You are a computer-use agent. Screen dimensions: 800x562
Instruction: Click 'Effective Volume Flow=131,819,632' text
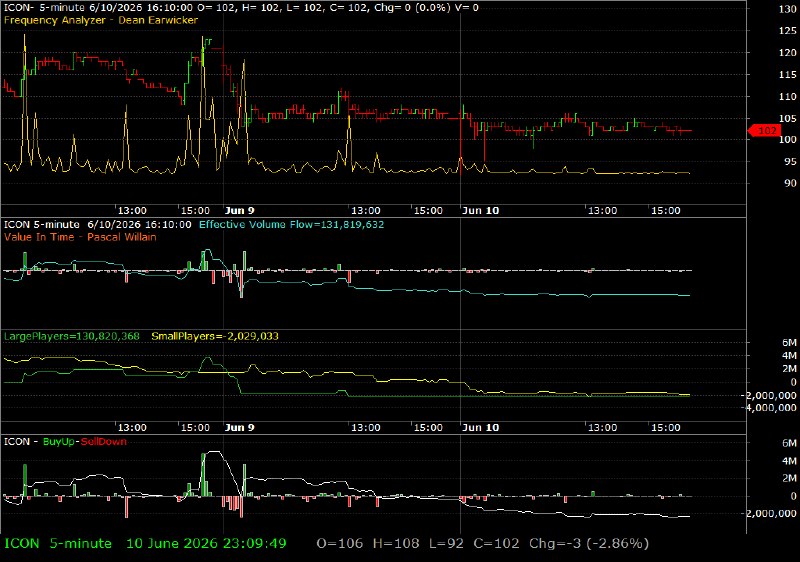291,224
